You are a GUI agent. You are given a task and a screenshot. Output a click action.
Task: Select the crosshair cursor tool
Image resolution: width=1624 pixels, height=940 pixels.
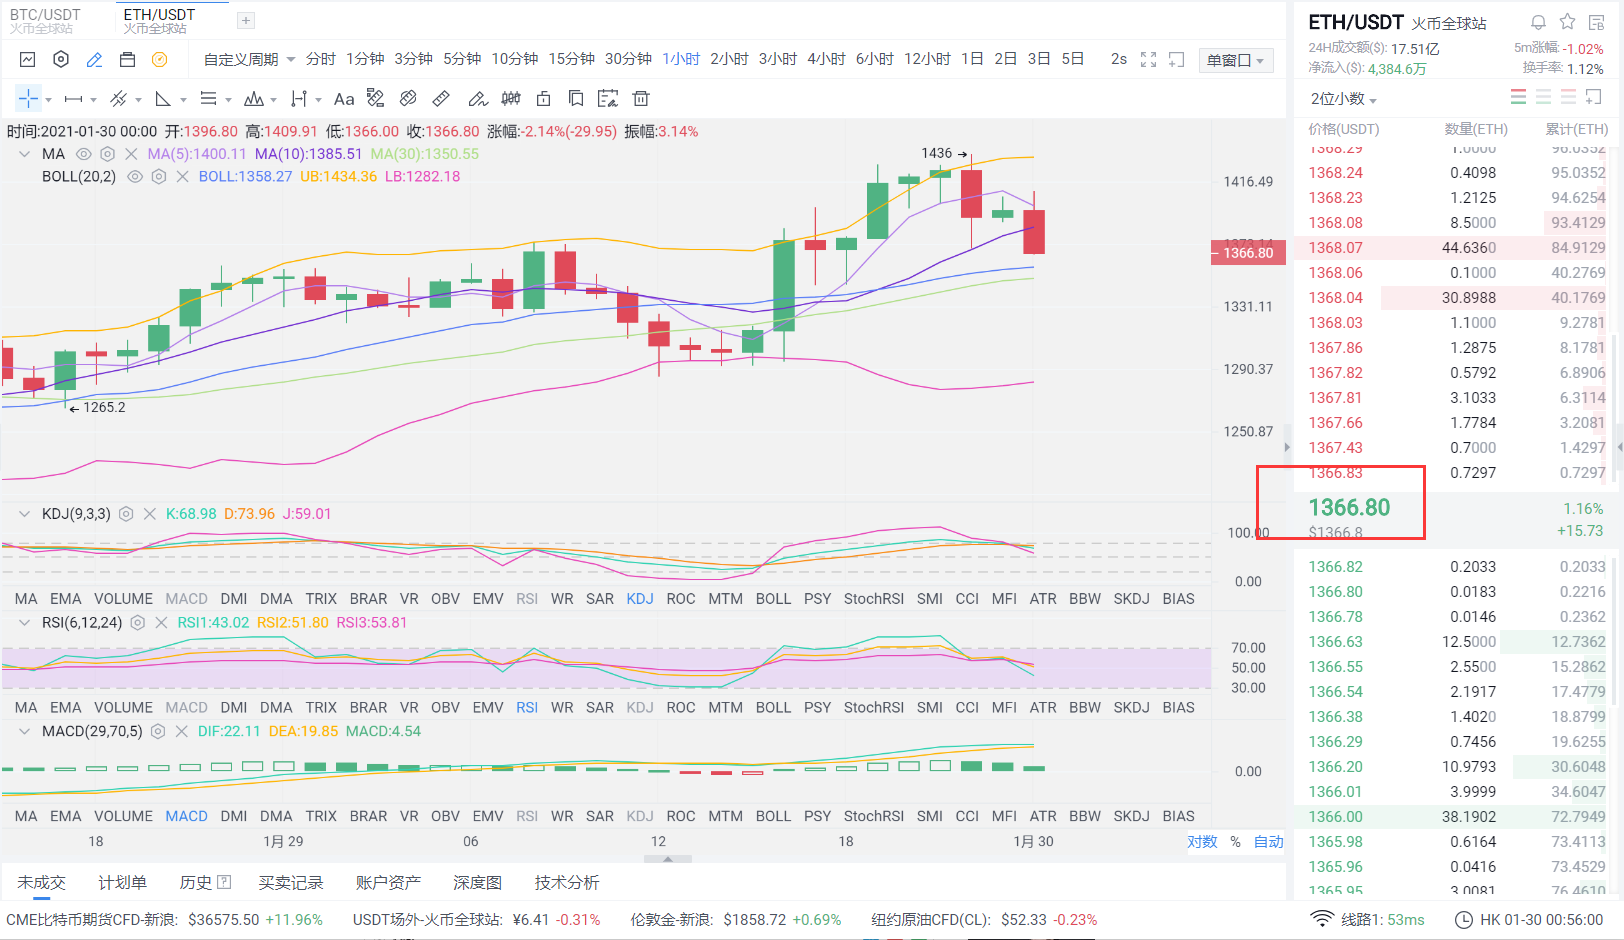click(28, 98)
